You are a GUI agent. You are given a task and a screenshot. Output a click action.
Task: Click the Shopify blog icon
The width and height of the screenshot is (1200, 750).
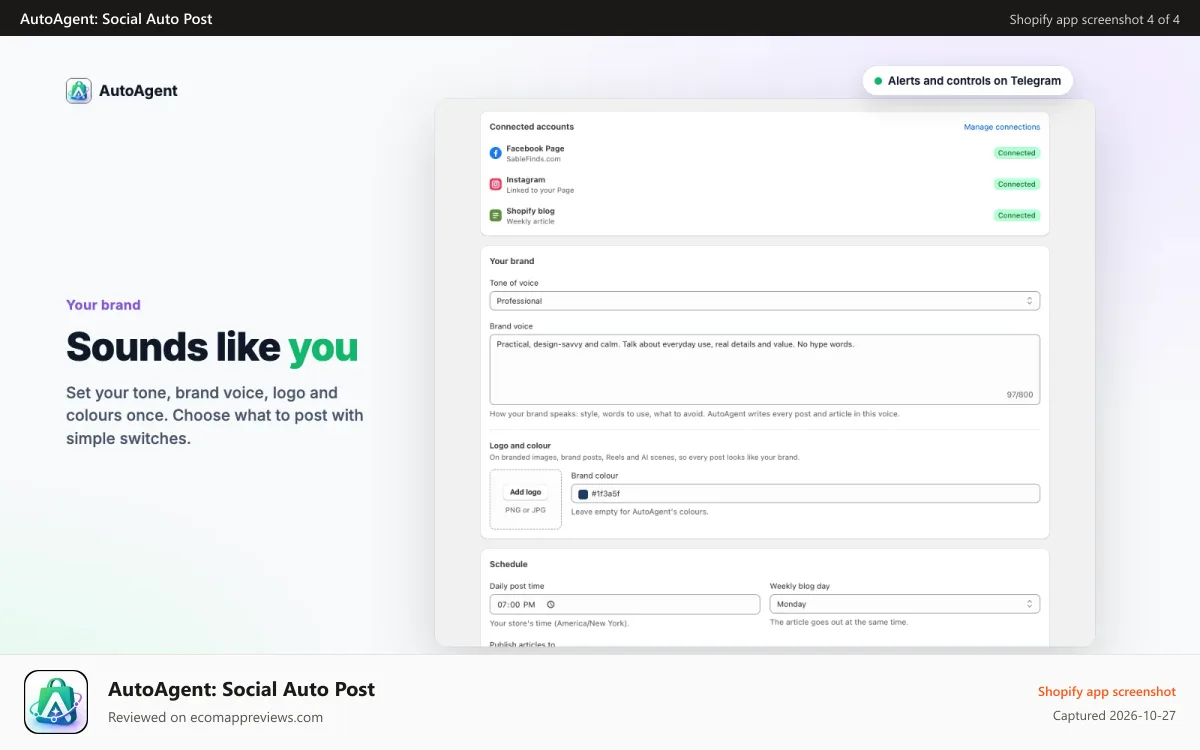tap(495, 215)
